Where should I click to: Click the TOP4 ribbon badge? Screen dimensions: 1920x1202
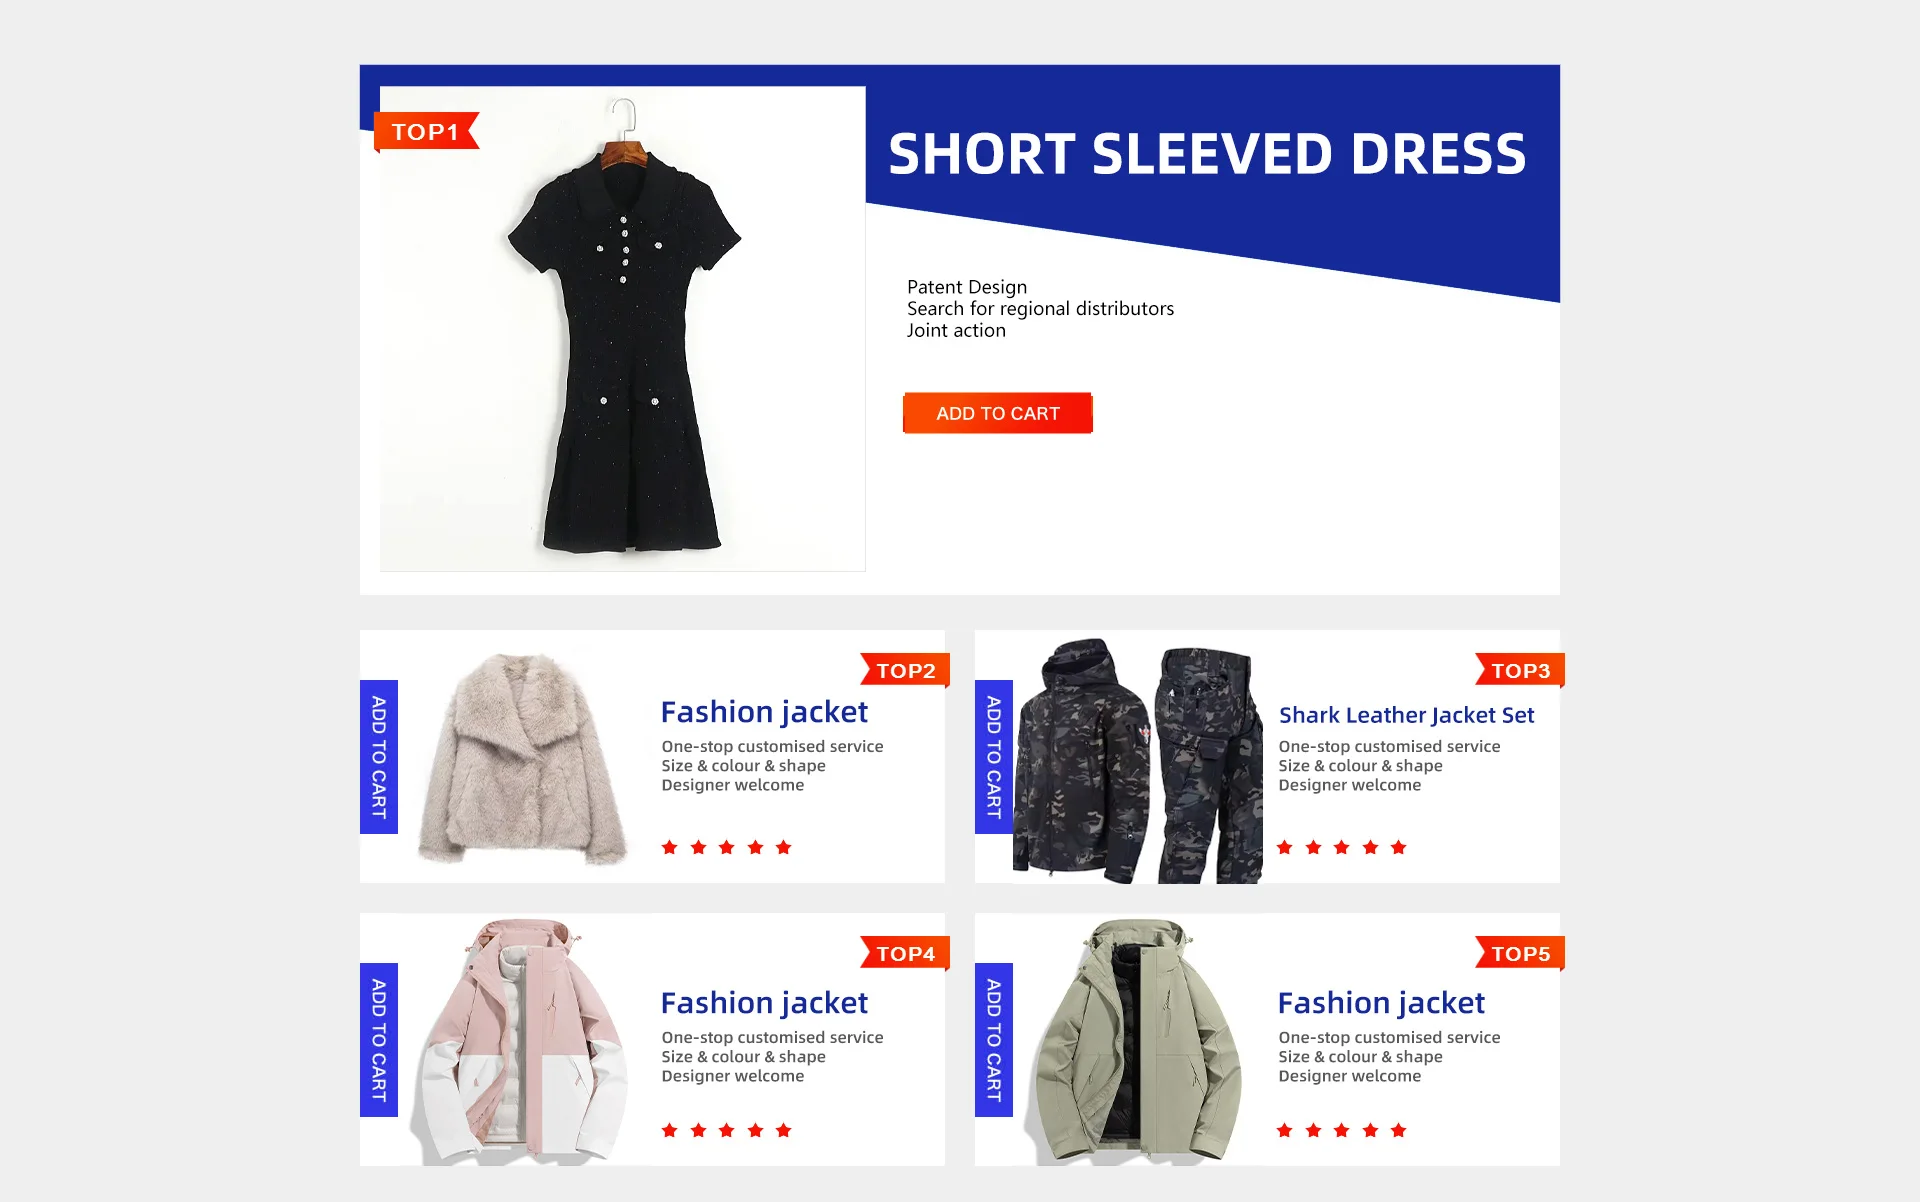coord(905,953)
